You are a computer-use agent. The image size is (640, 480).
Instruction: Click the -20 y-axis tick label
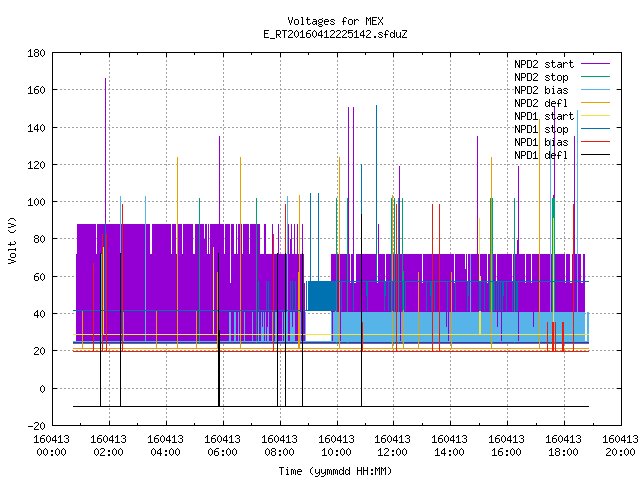(x=36, y=426)
